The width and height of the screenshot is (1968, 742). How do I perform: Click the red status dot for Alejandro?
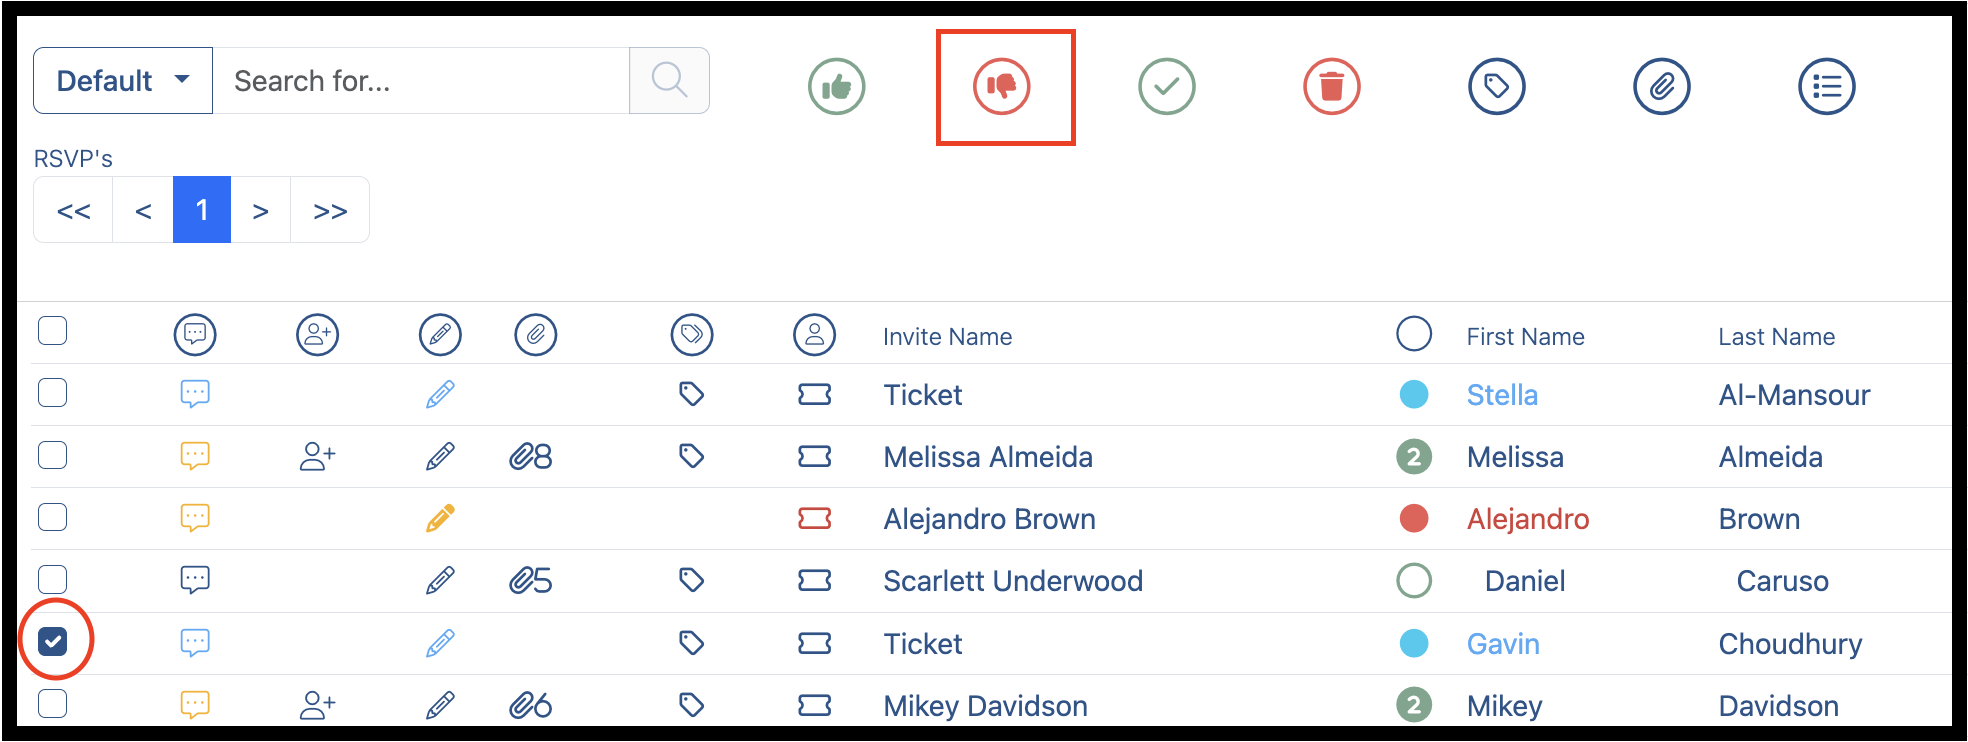pyautogui.click(x=1413, y=518)
